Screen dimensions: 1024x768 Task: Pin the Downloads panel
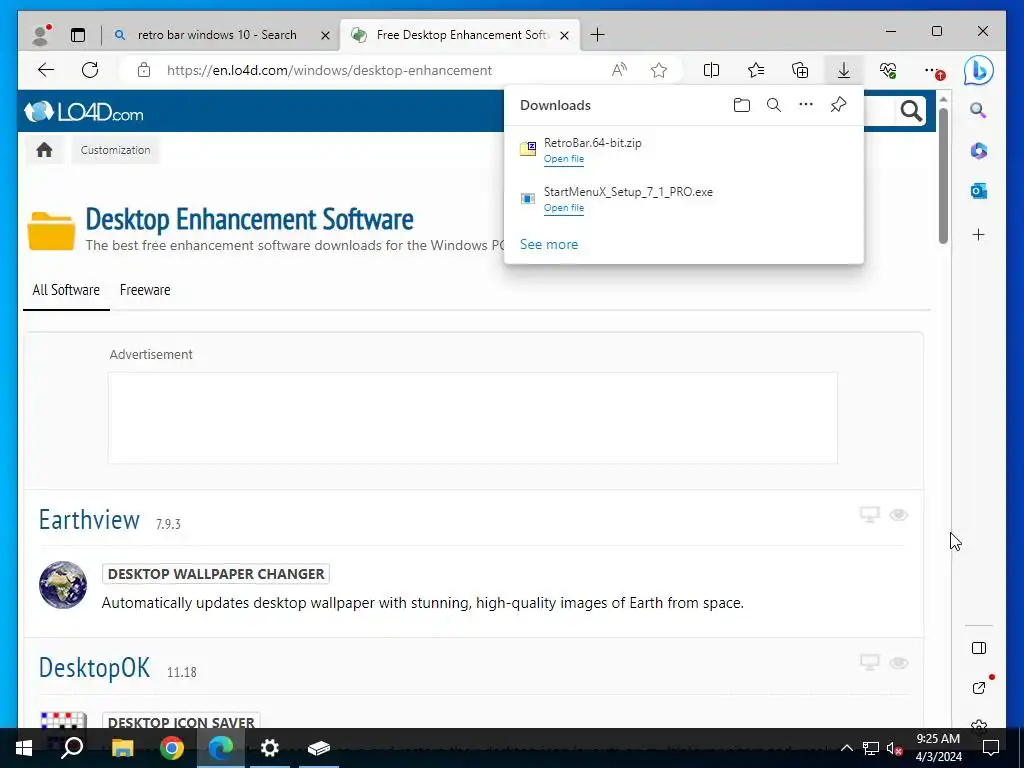click(x=839, y=104)
